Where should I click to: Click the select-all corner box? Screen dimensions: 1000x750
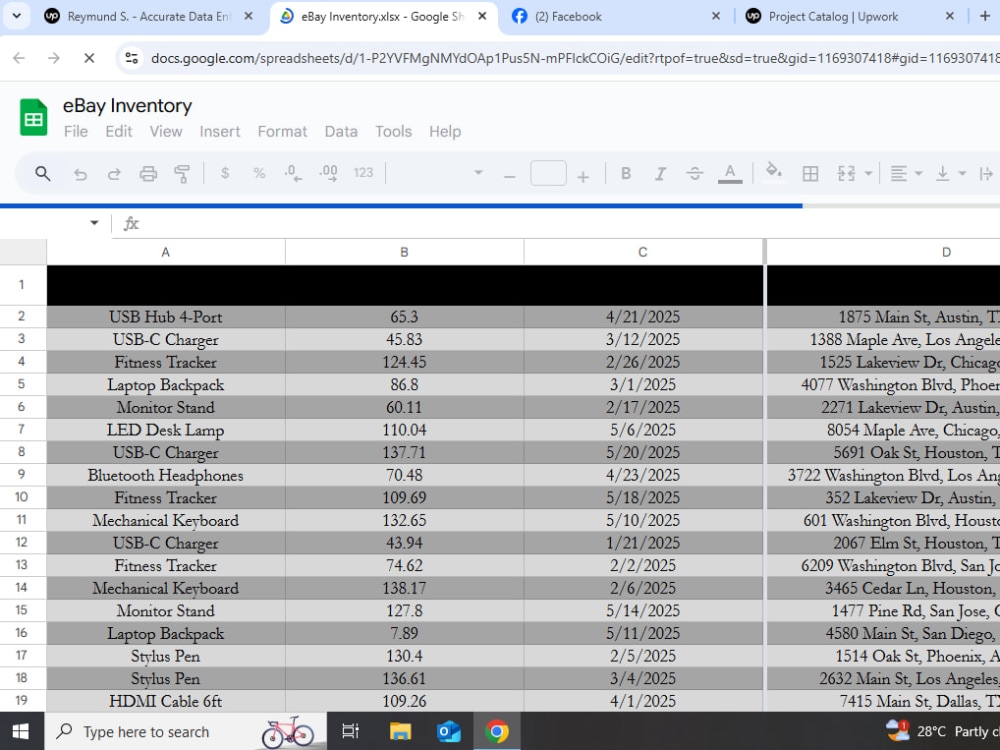pos(23,252)
